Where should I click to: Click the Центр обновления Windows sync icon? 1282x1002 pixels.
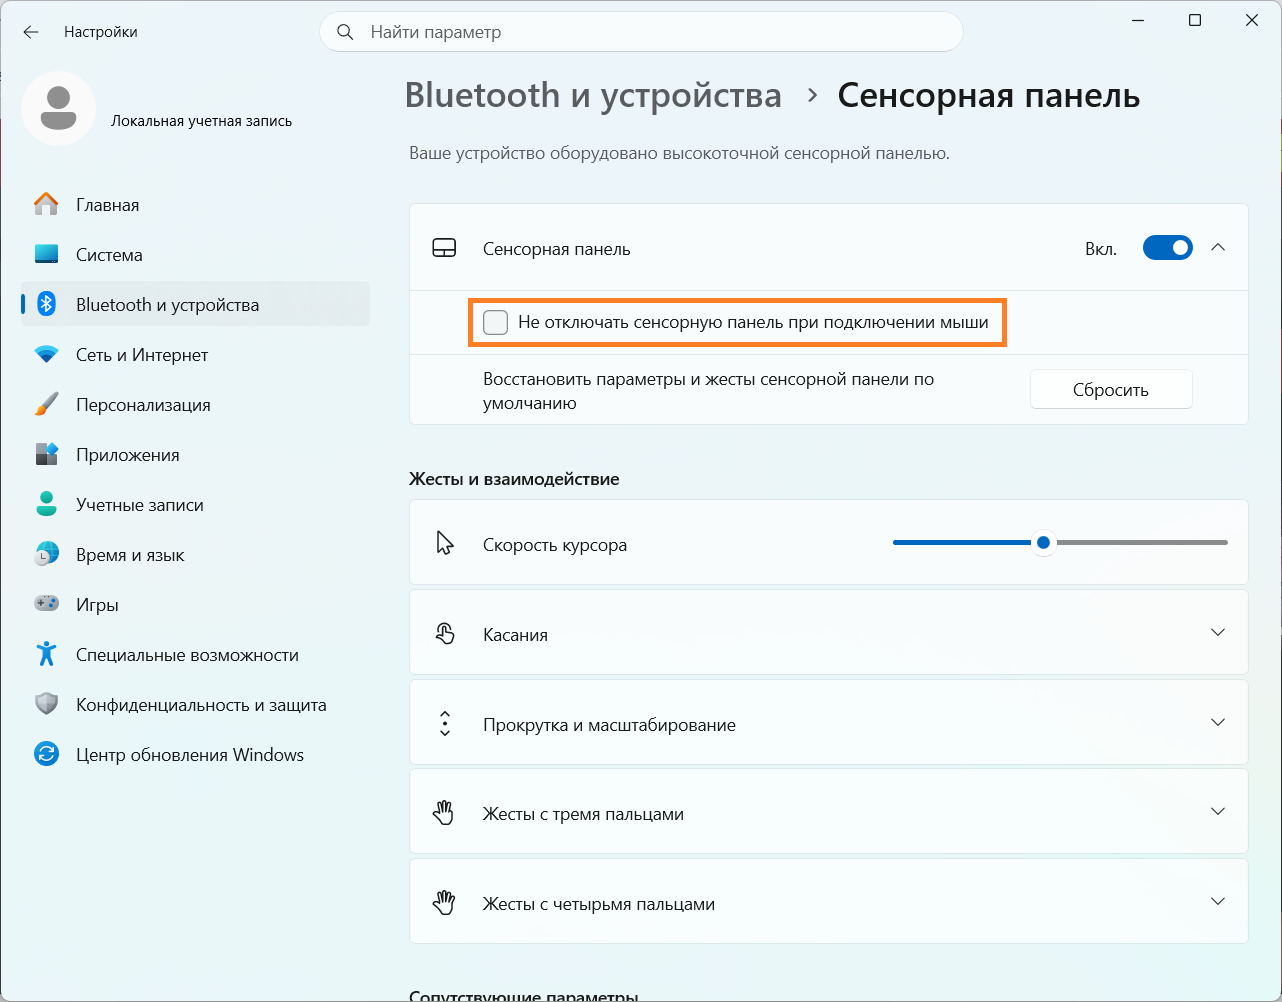[46, 754]
